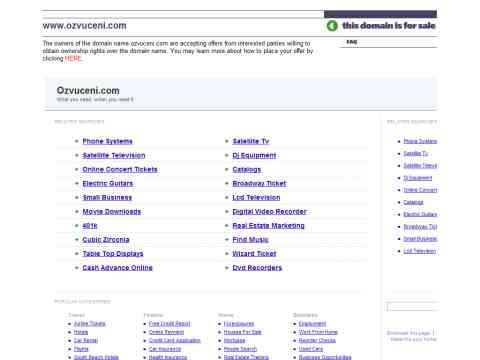Open the Find Music link
The image size is (480, 360).
(x=250, y=240)
